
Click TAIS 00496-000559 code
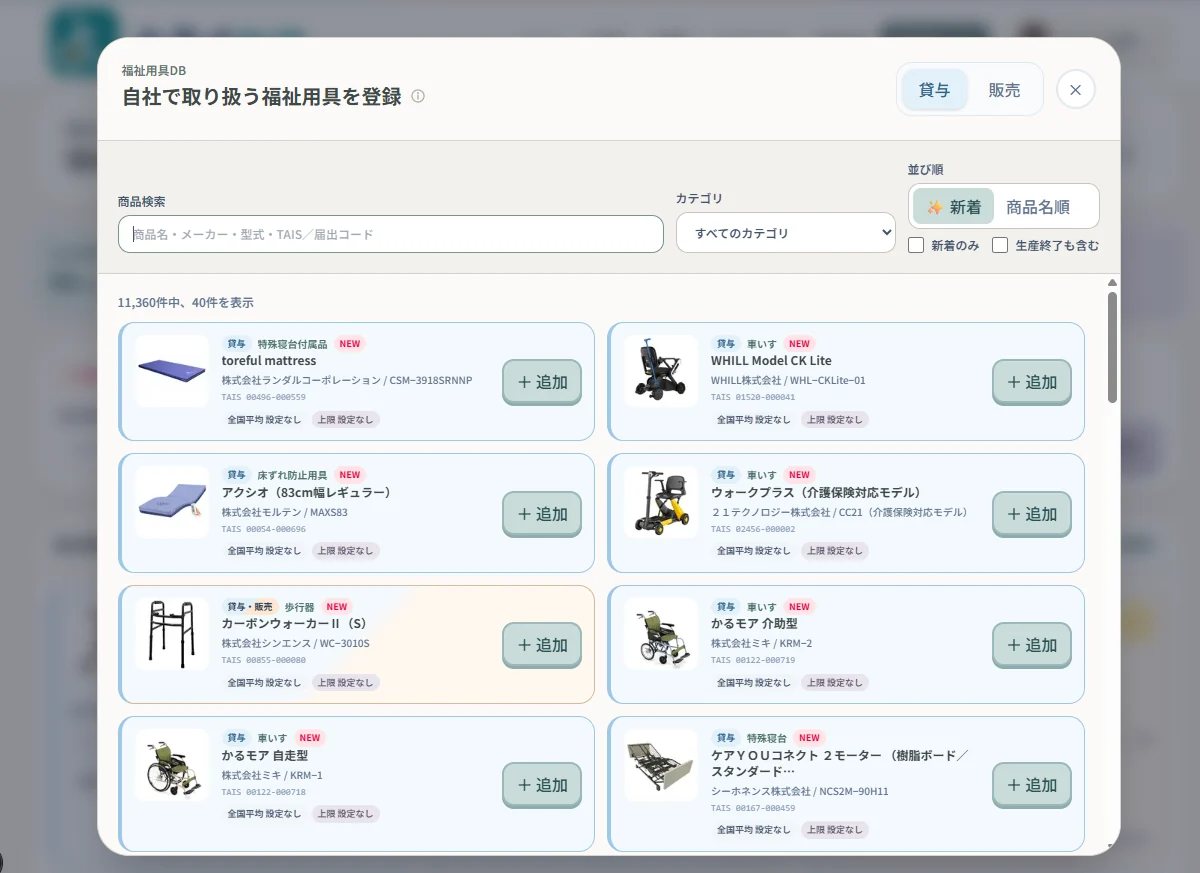[x=264, y=397]
